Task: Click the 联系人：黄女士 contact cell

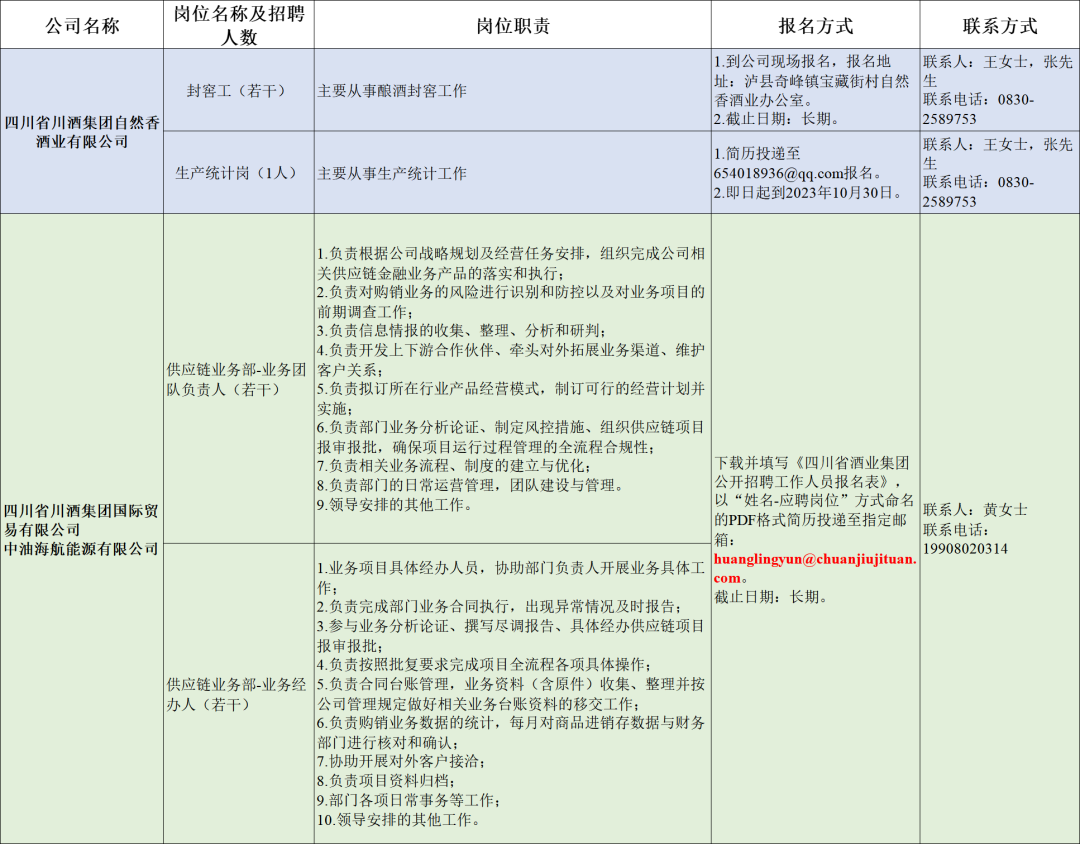Action: 999,529
